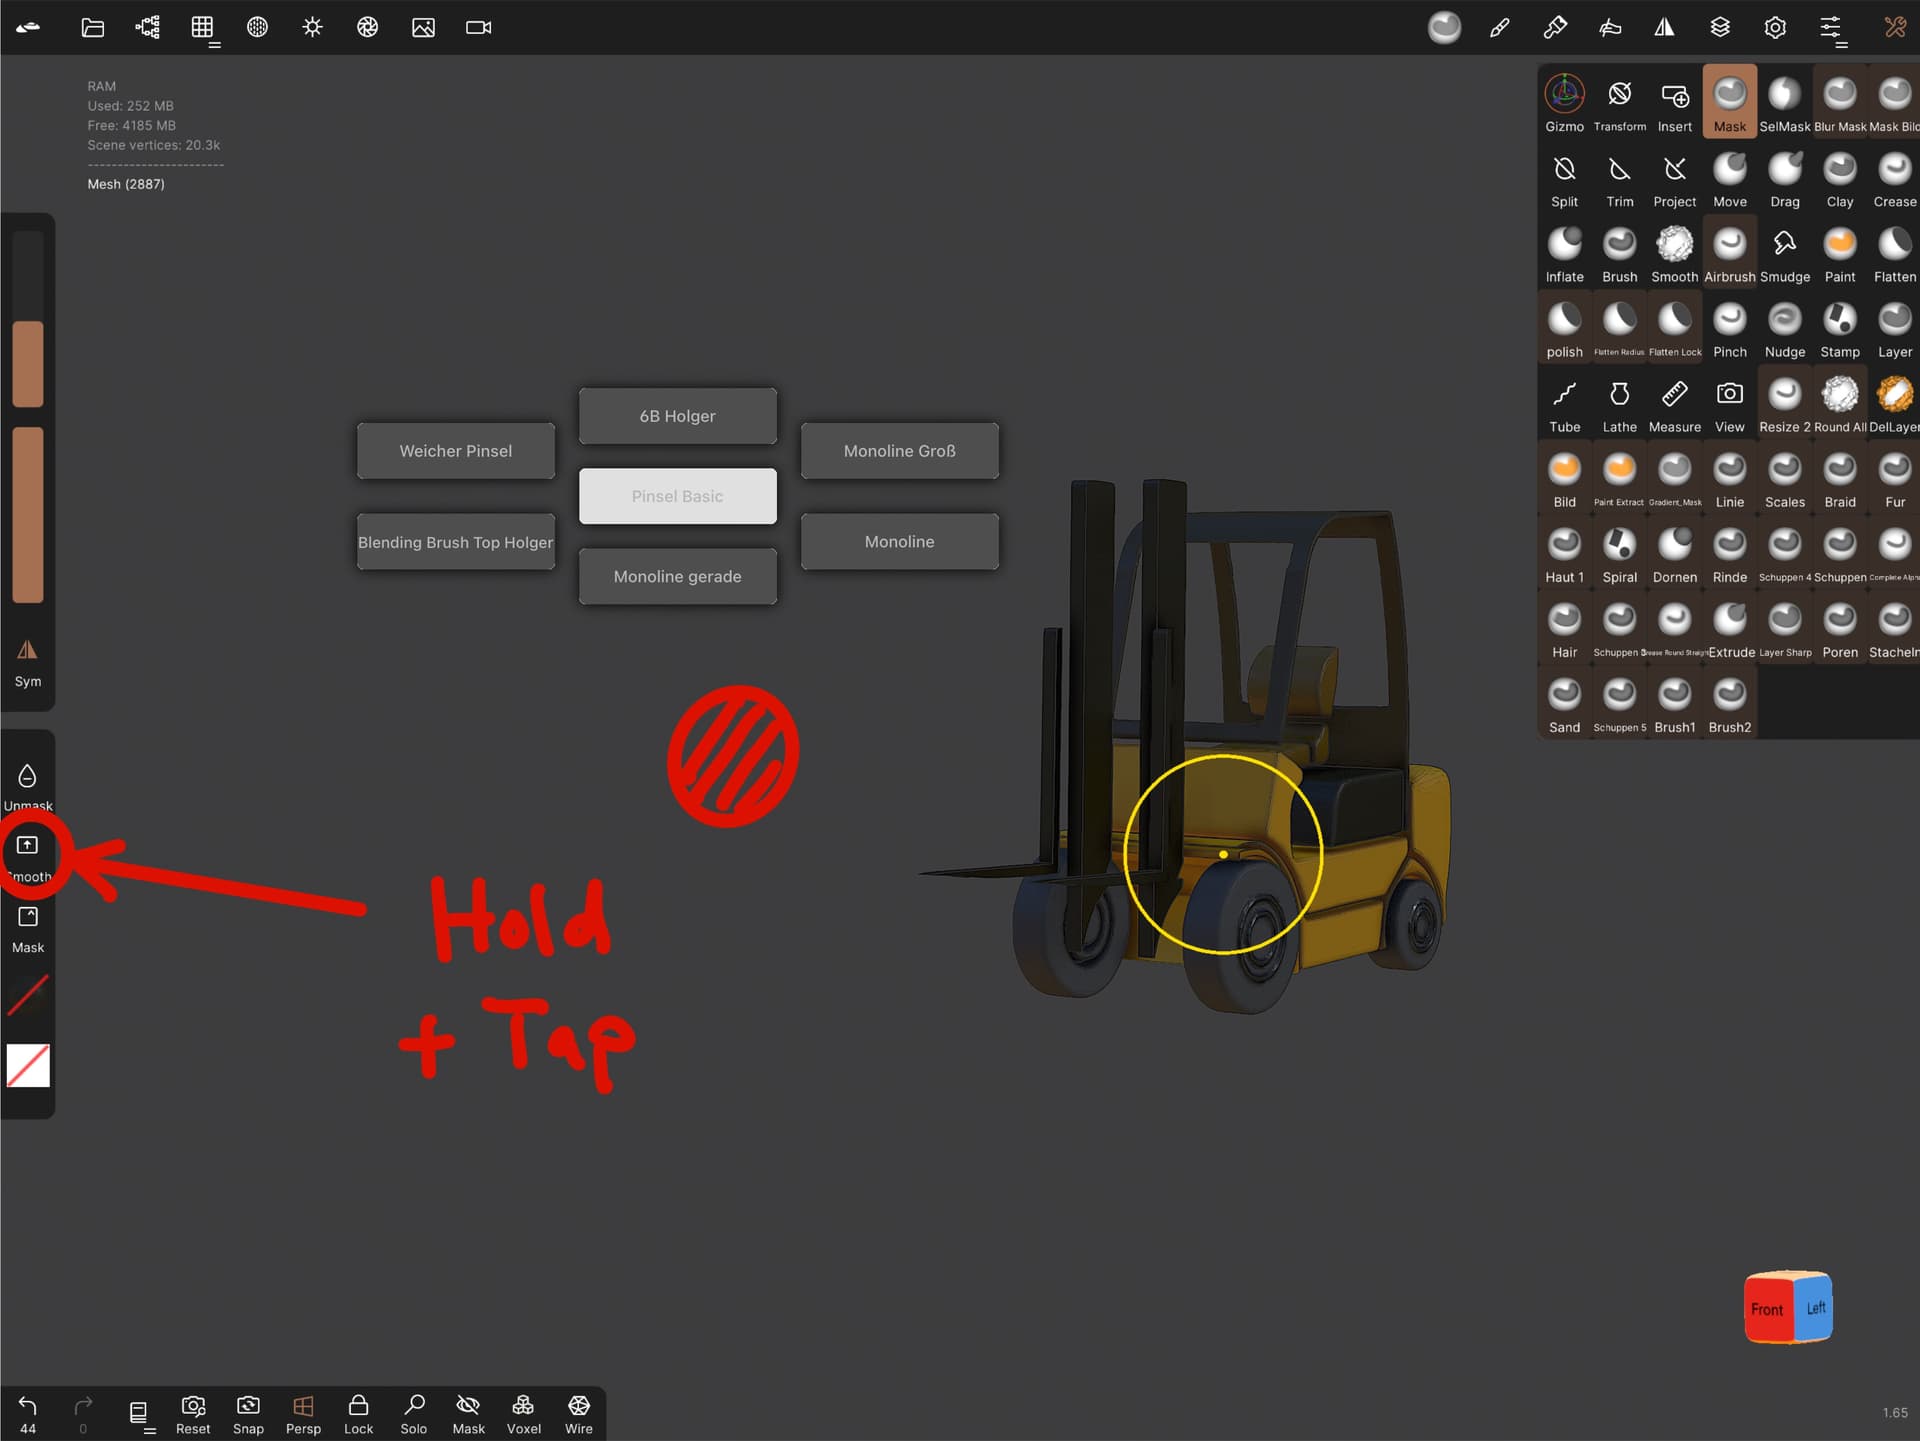Toggle Persp perspective mode

click(303, 1414)
